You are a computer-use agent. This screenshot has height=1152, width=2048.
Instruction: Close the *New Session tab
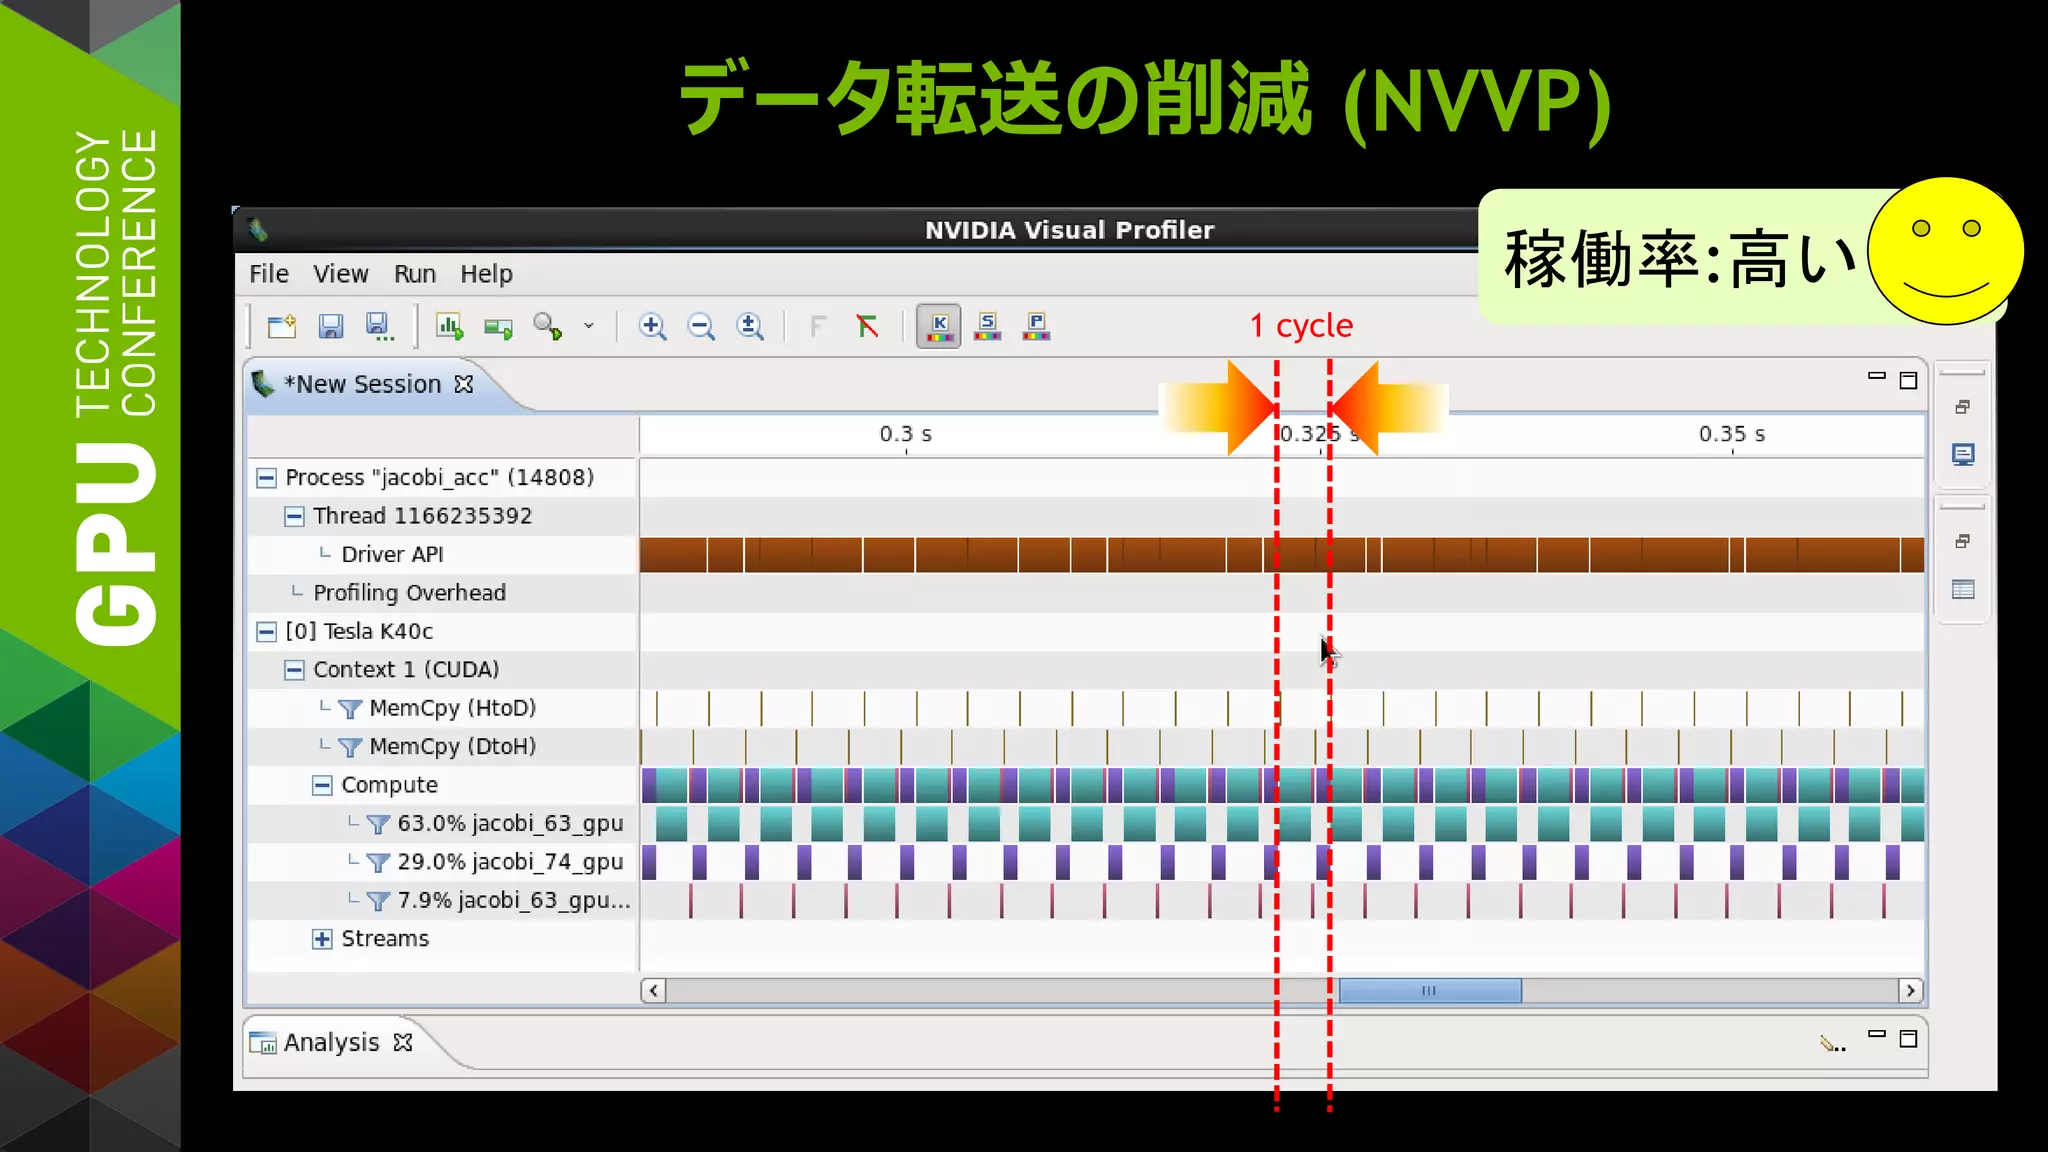coord(464,384)
